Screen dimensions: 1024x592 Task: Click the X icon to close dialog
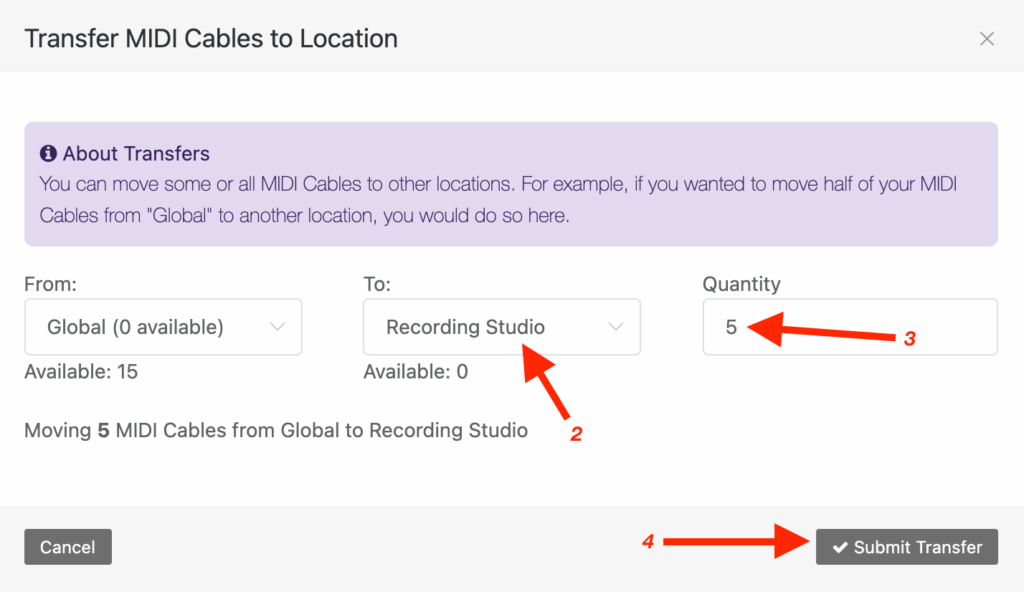[987, 39]
